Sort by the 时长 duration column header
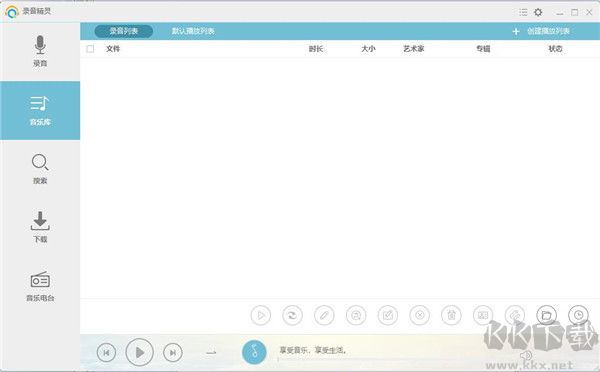The height and width of the screenshot is (372, 600). click(316, 49)
